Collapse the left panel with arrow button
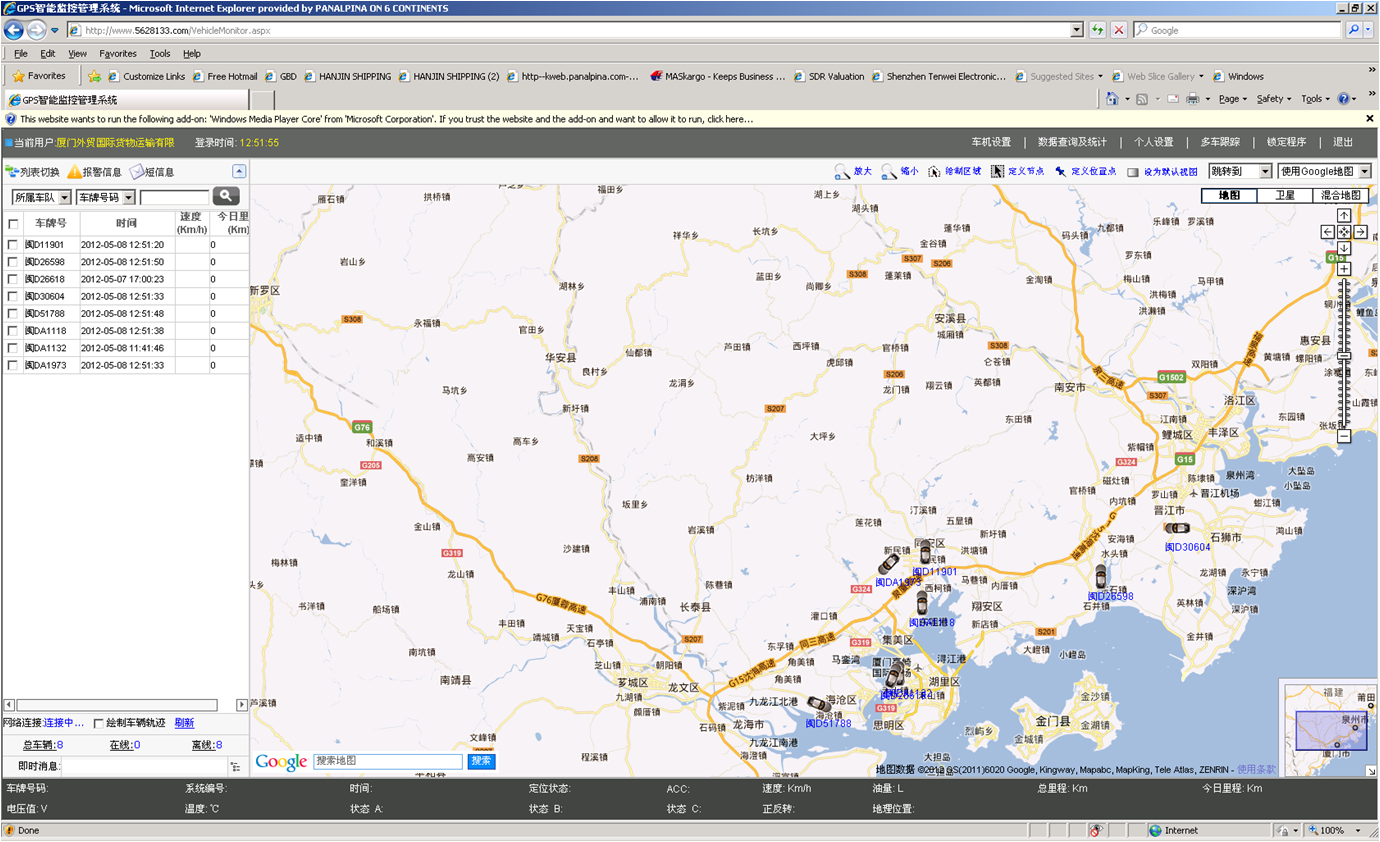The height and width of the screenshot is (842, 1380). click(x=239, y=171)
